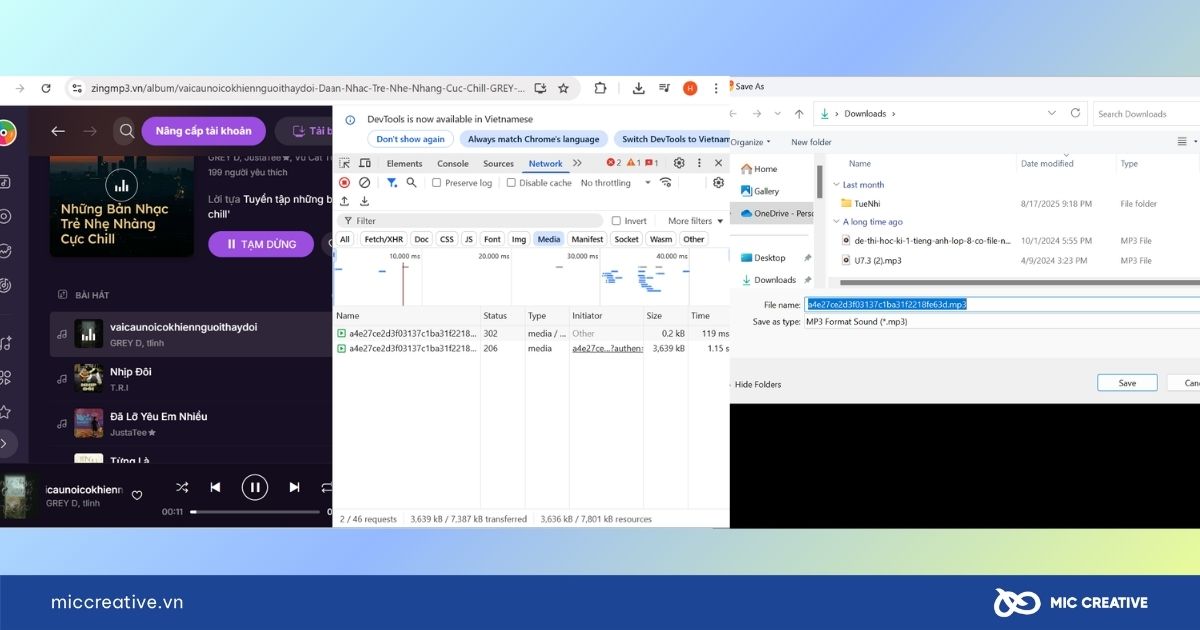Open network panel settings gear
This screenshot has width=1200, height=630.
click(x=718, y=182)
